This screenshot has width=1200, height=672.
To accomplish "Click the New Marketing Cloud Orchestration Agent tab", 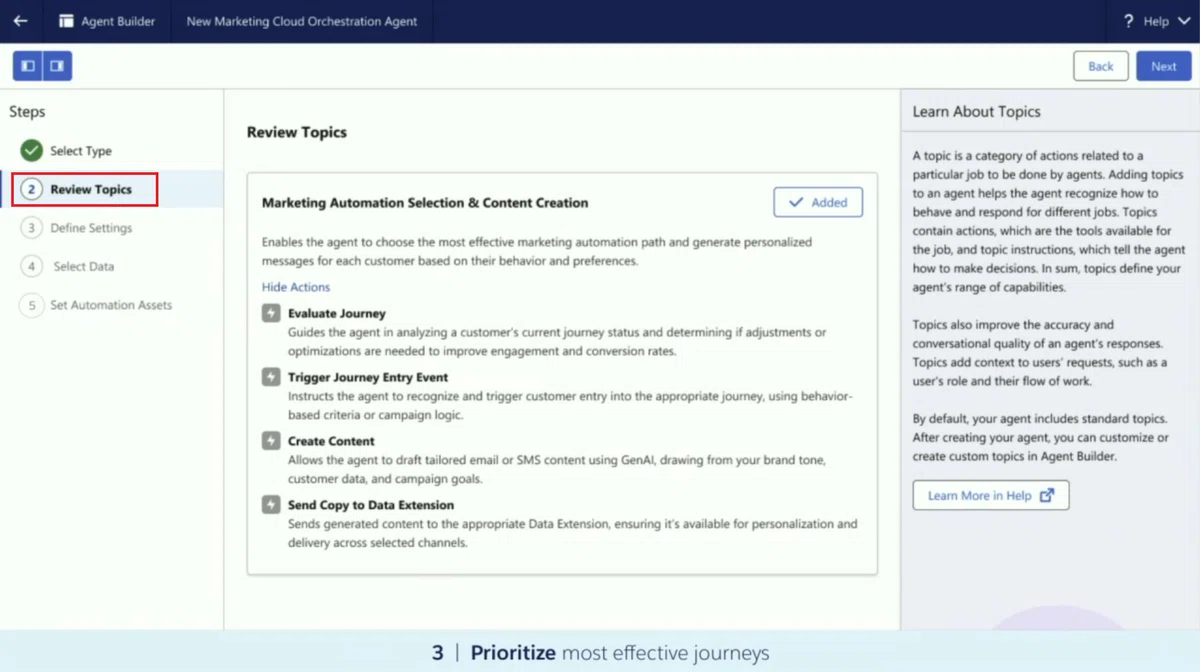I will (302, 21).
